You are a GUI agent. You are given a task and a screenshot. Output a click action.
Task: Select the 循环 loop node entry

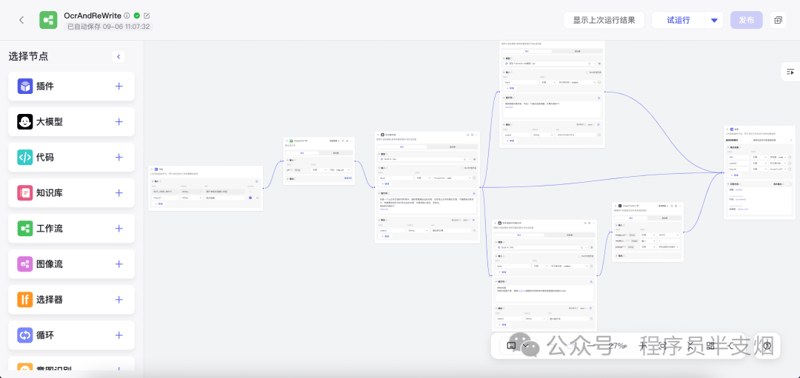pos(71,335)
